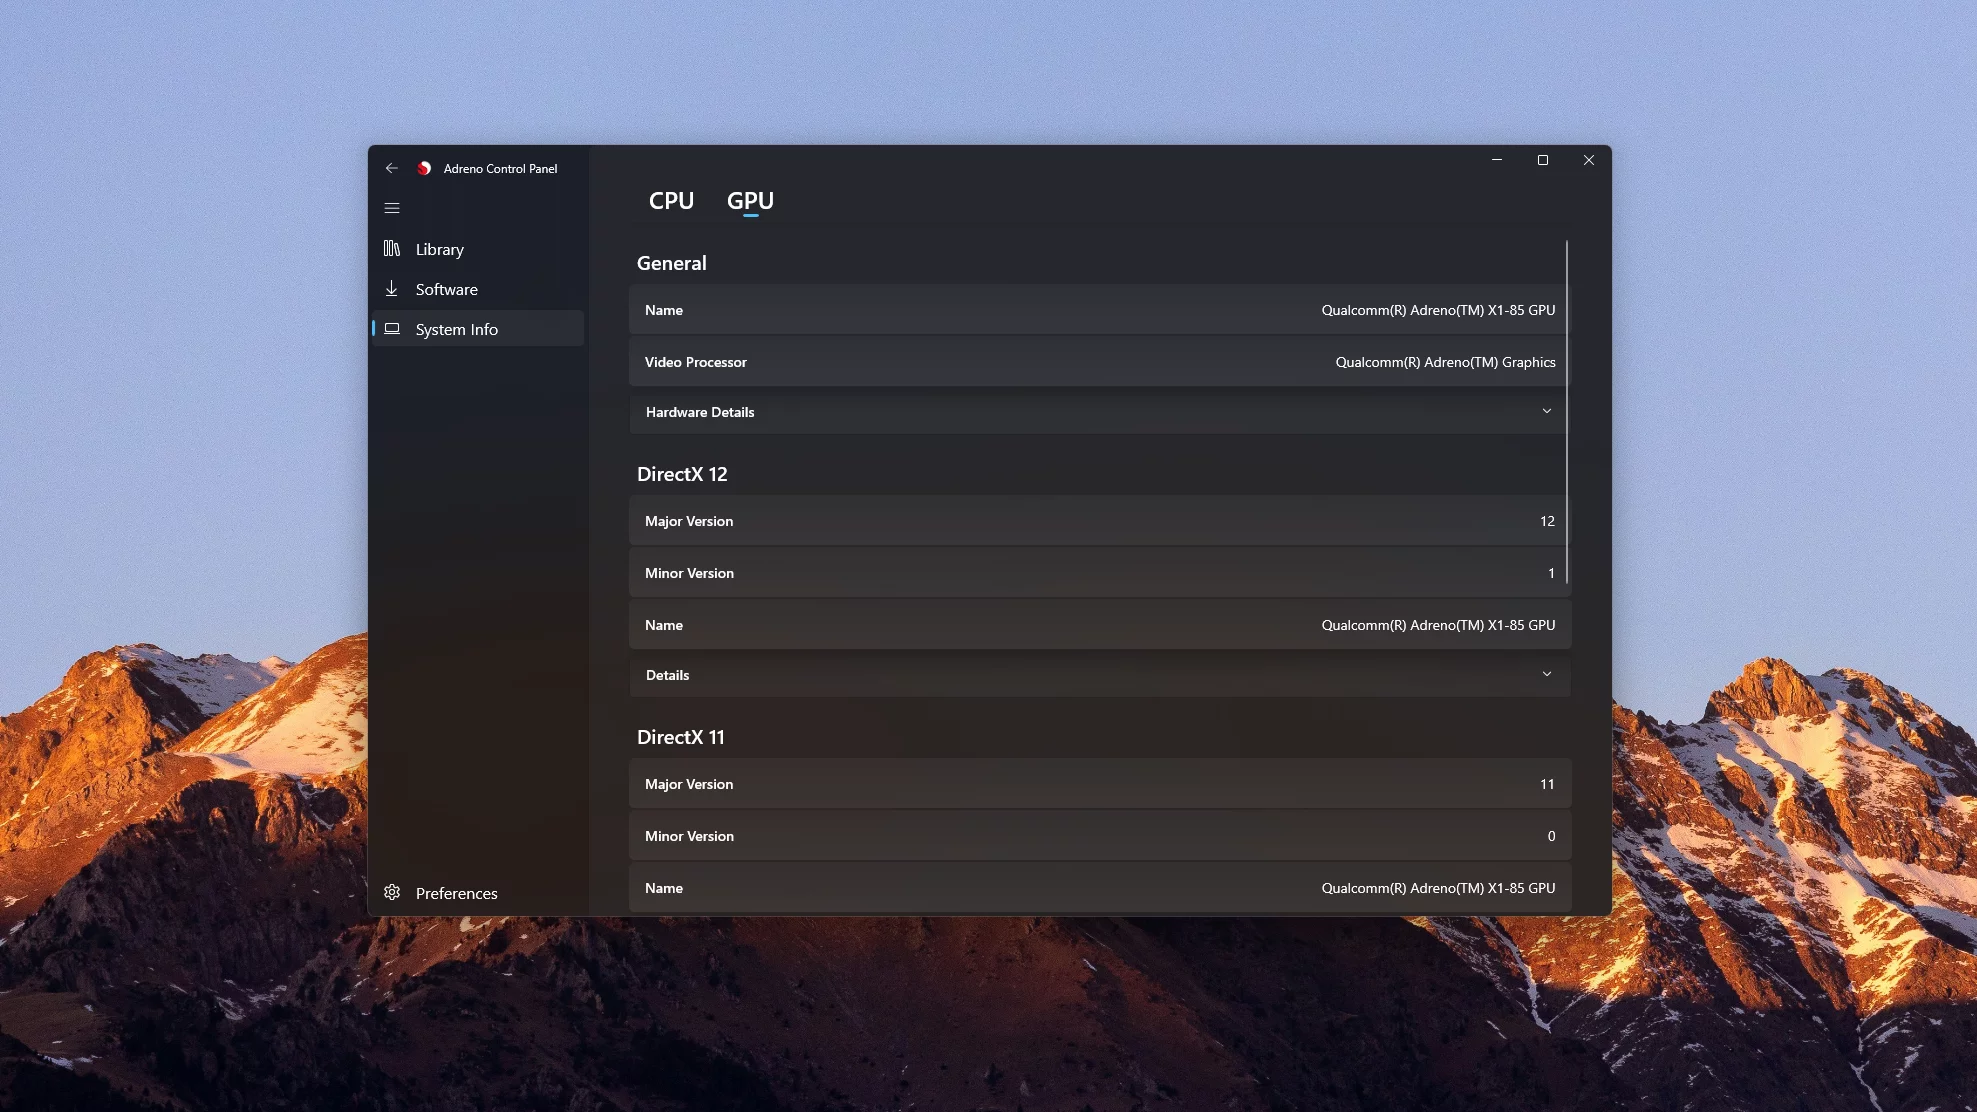
Task: Click the chevron on the Details row
Action: tap(1547, 674)
